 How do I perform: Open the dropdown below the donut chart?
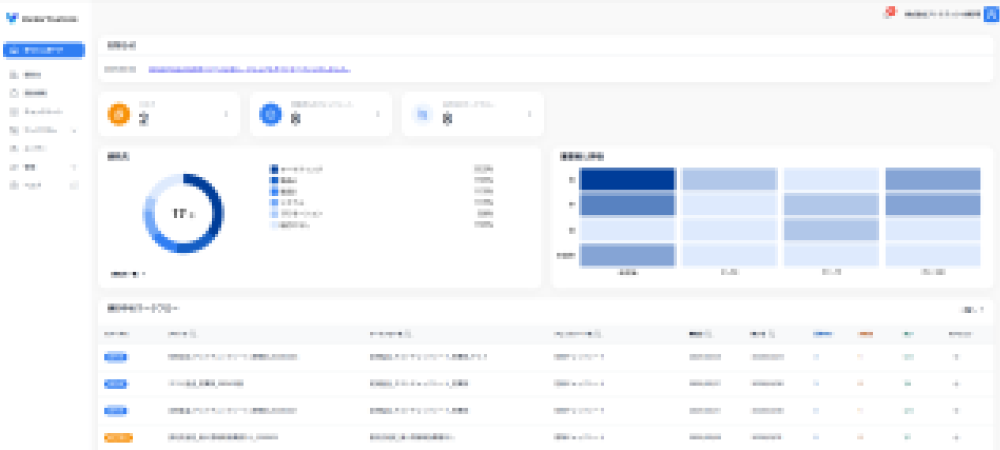click(128, 273)
